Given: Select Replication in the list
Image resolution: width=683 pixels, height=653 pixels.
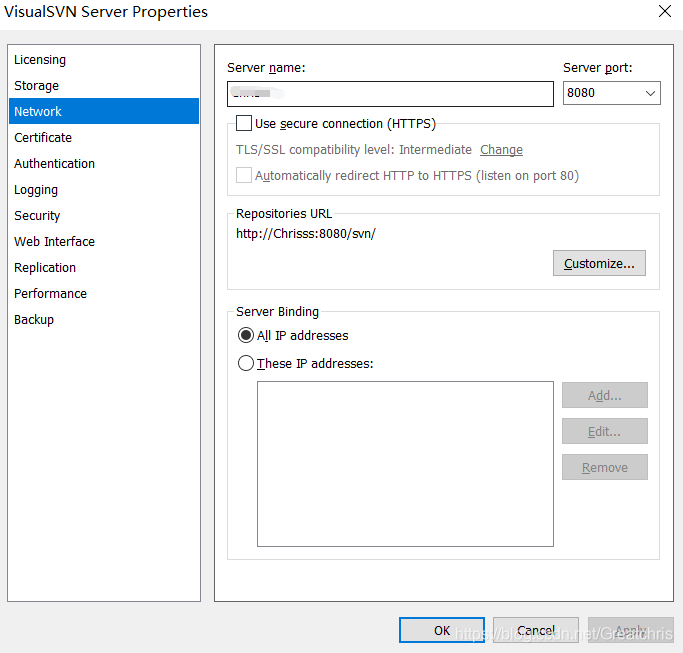Looking at the screenshot, I should coord(104,267).
